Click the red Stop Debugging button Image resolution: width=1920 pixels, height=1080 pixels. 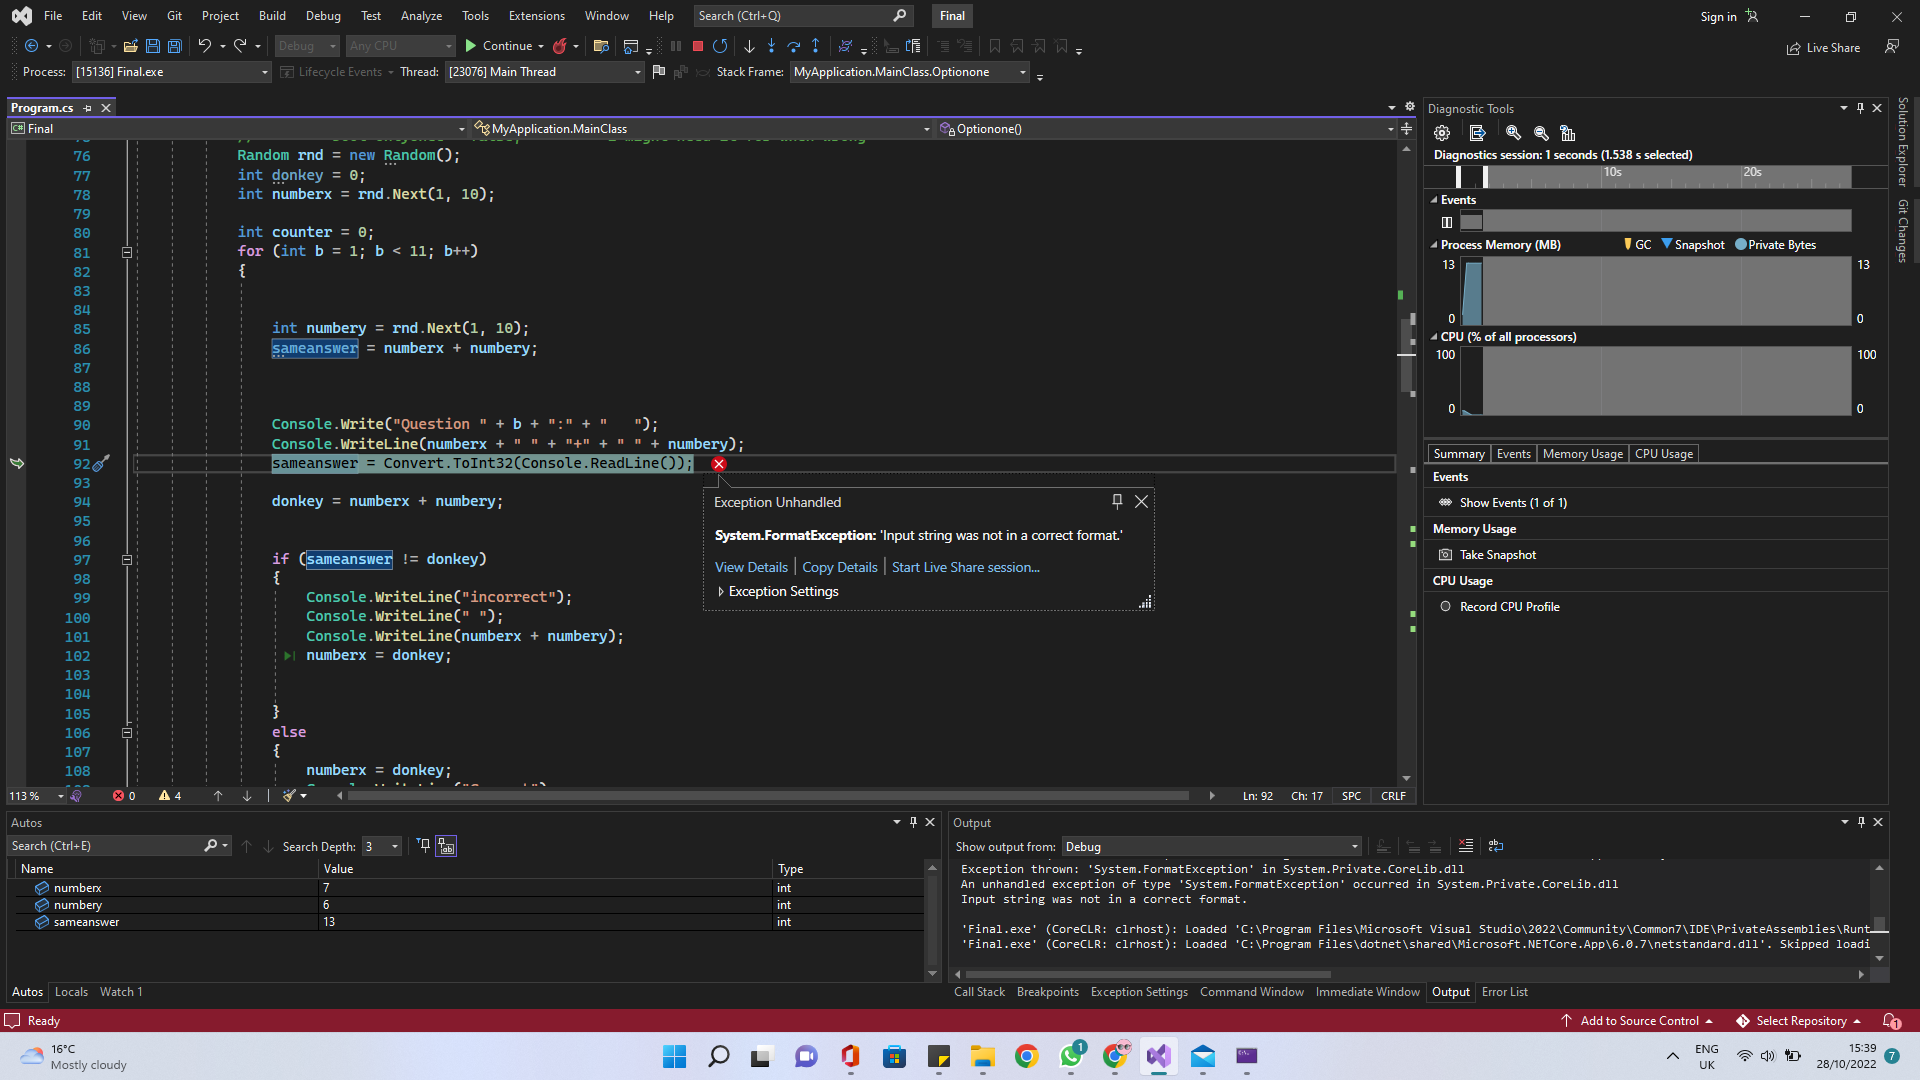[x=698, y=46]
